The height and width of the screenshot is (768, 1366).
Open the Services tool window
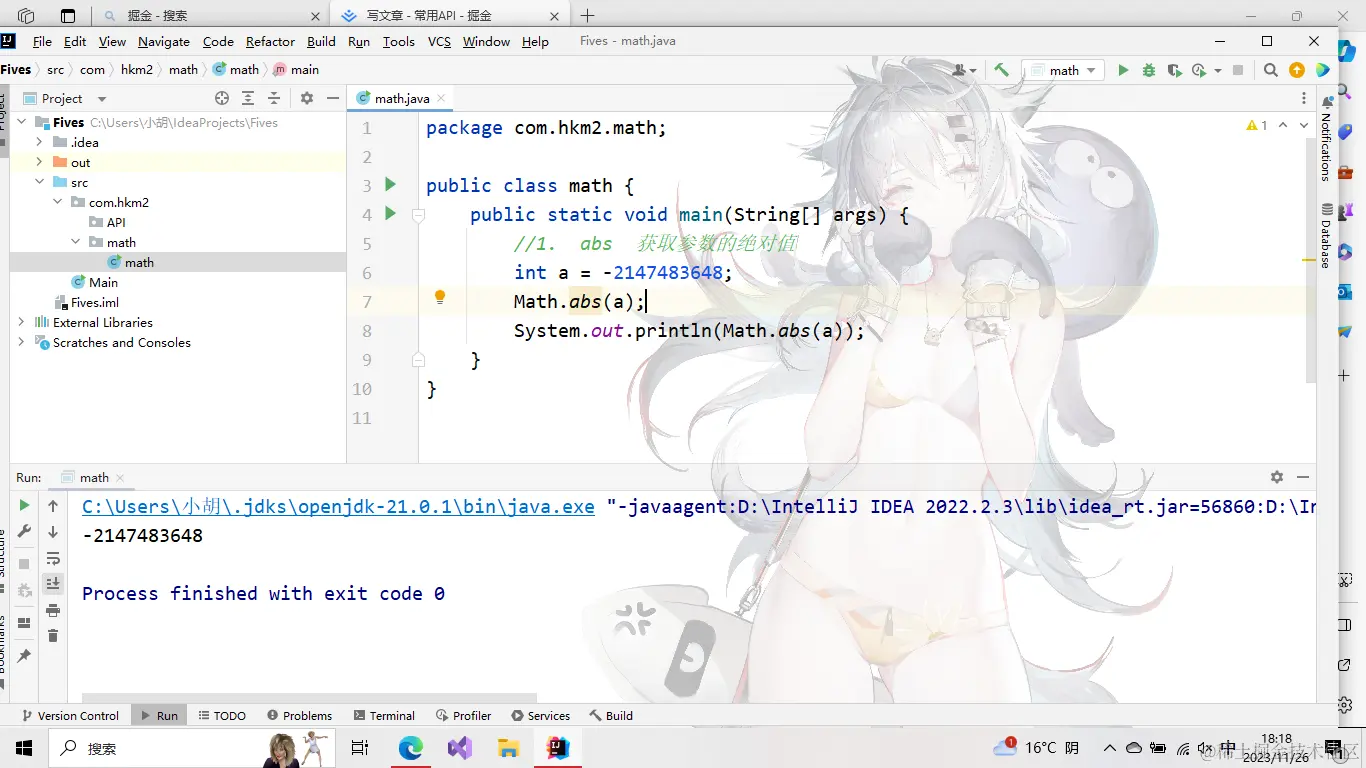(x=540, y=715)
